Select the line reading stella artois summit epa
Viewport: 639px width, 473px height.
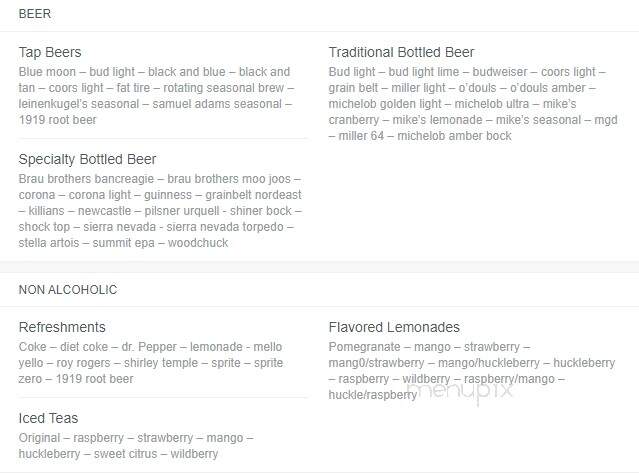pos(123,243)
